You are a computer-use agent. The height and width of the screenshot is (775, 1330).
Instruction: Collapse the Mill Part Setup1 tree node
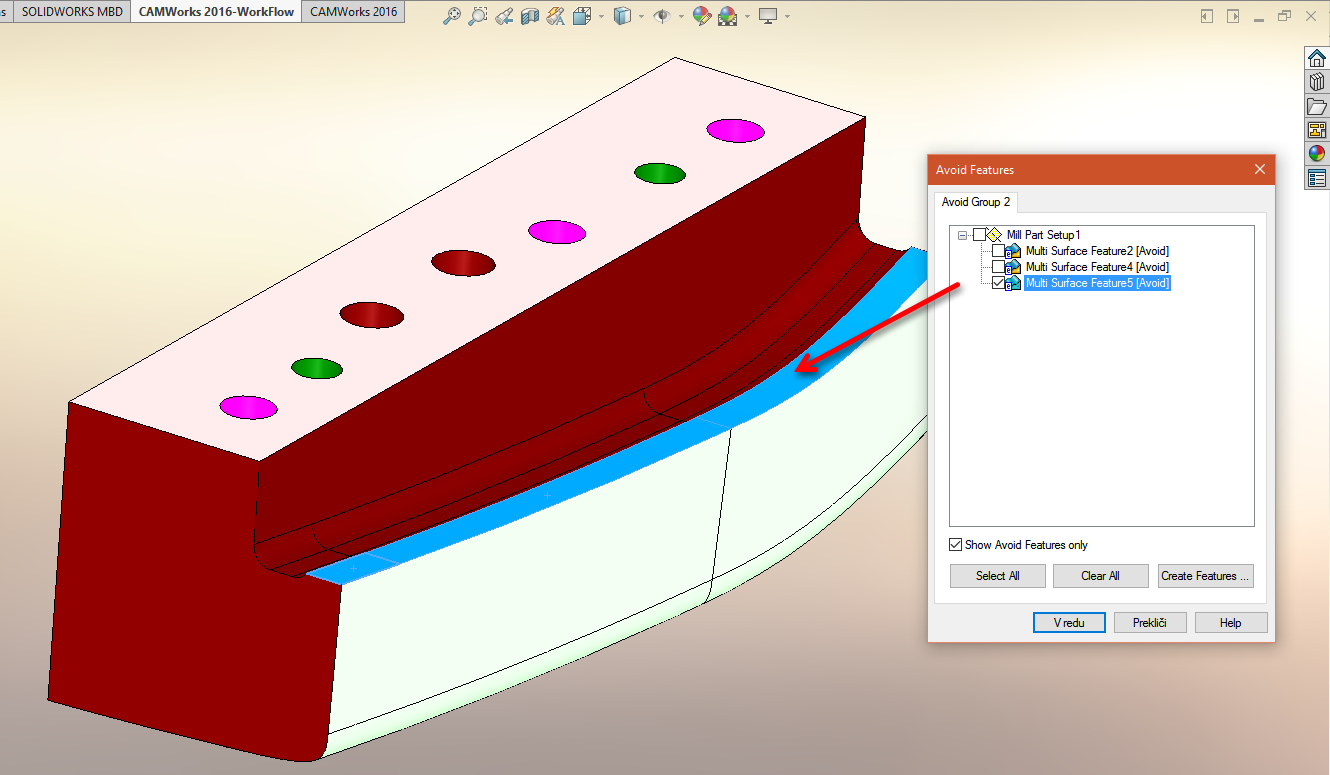(962, 235)
